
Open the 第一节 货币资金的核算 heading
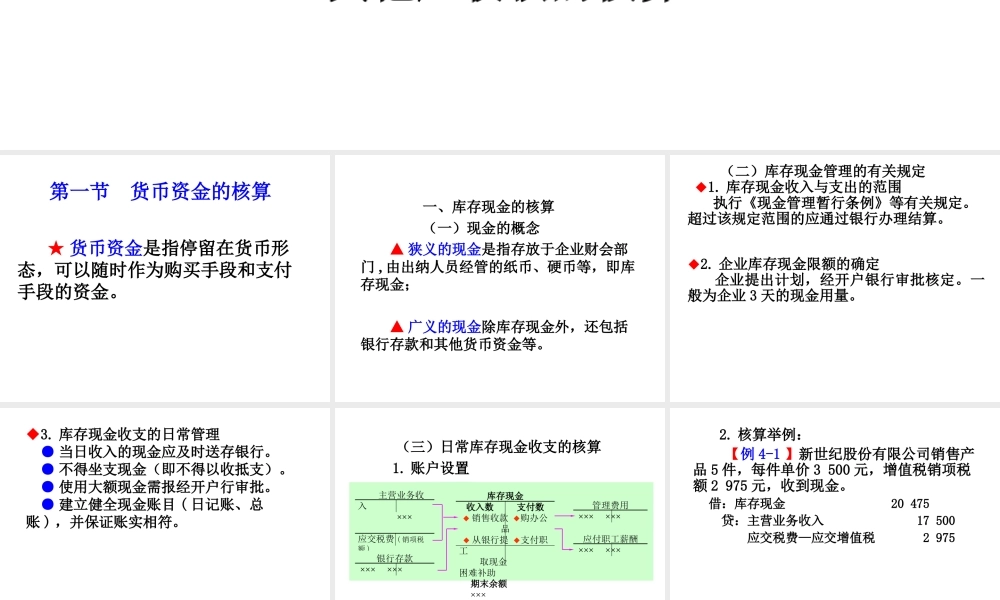(160, 192)
